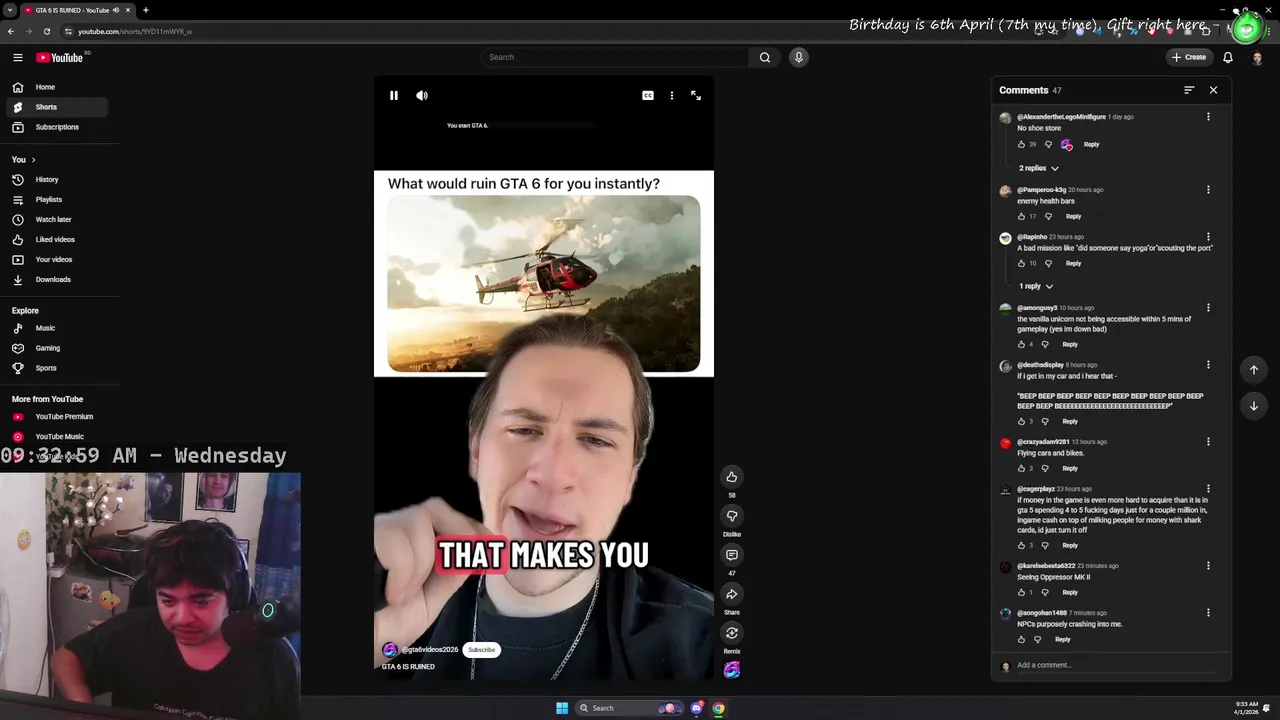Screen dimensions: 1280x720
Task: Open the YouTube guide hamburger menu
Action: 17,58
